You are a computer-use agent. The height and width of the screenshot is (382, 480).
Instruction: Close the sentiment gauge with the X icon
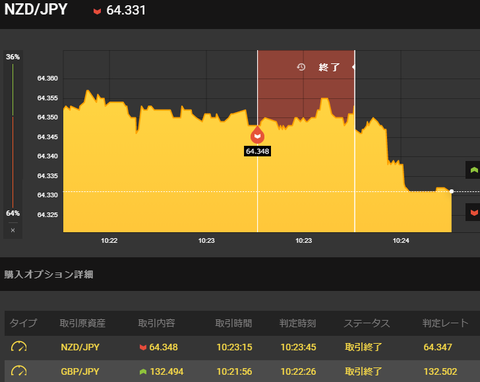click(13, 230)
